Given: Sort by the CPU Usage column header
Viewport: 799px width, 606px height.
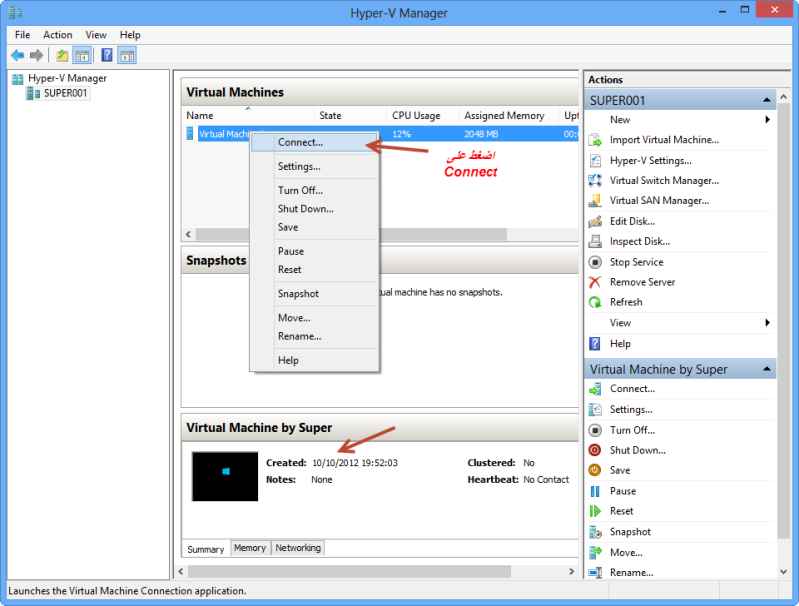Looking at the screenshot, I should [x=422, y=116].
